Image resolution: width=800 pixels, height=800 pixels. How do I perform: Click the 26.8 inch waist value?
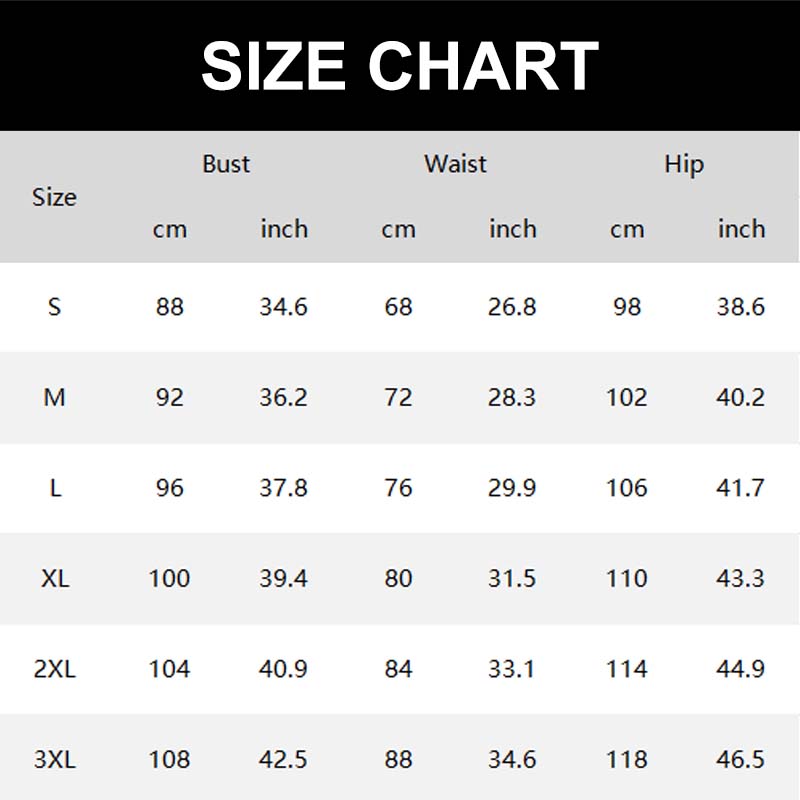coord(512,307)
